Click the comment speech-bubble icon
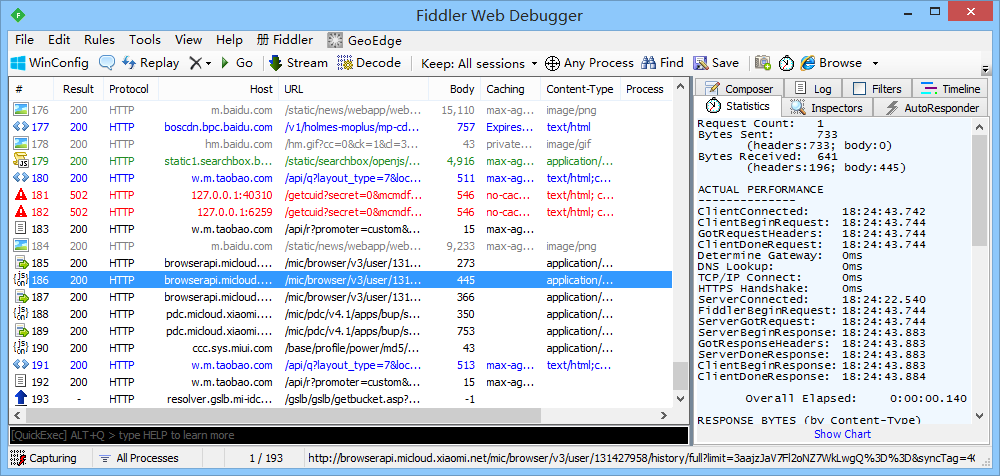The height and width of the screenshot is (476, 1000). click(x=107, y=63)
